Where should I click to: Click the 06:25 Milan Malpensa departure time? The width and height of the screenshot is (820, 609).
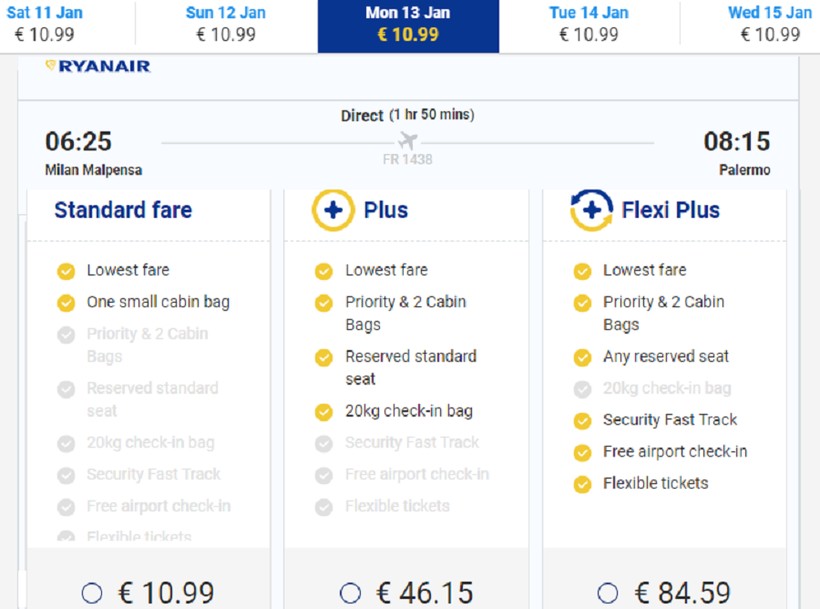(79, 142)
